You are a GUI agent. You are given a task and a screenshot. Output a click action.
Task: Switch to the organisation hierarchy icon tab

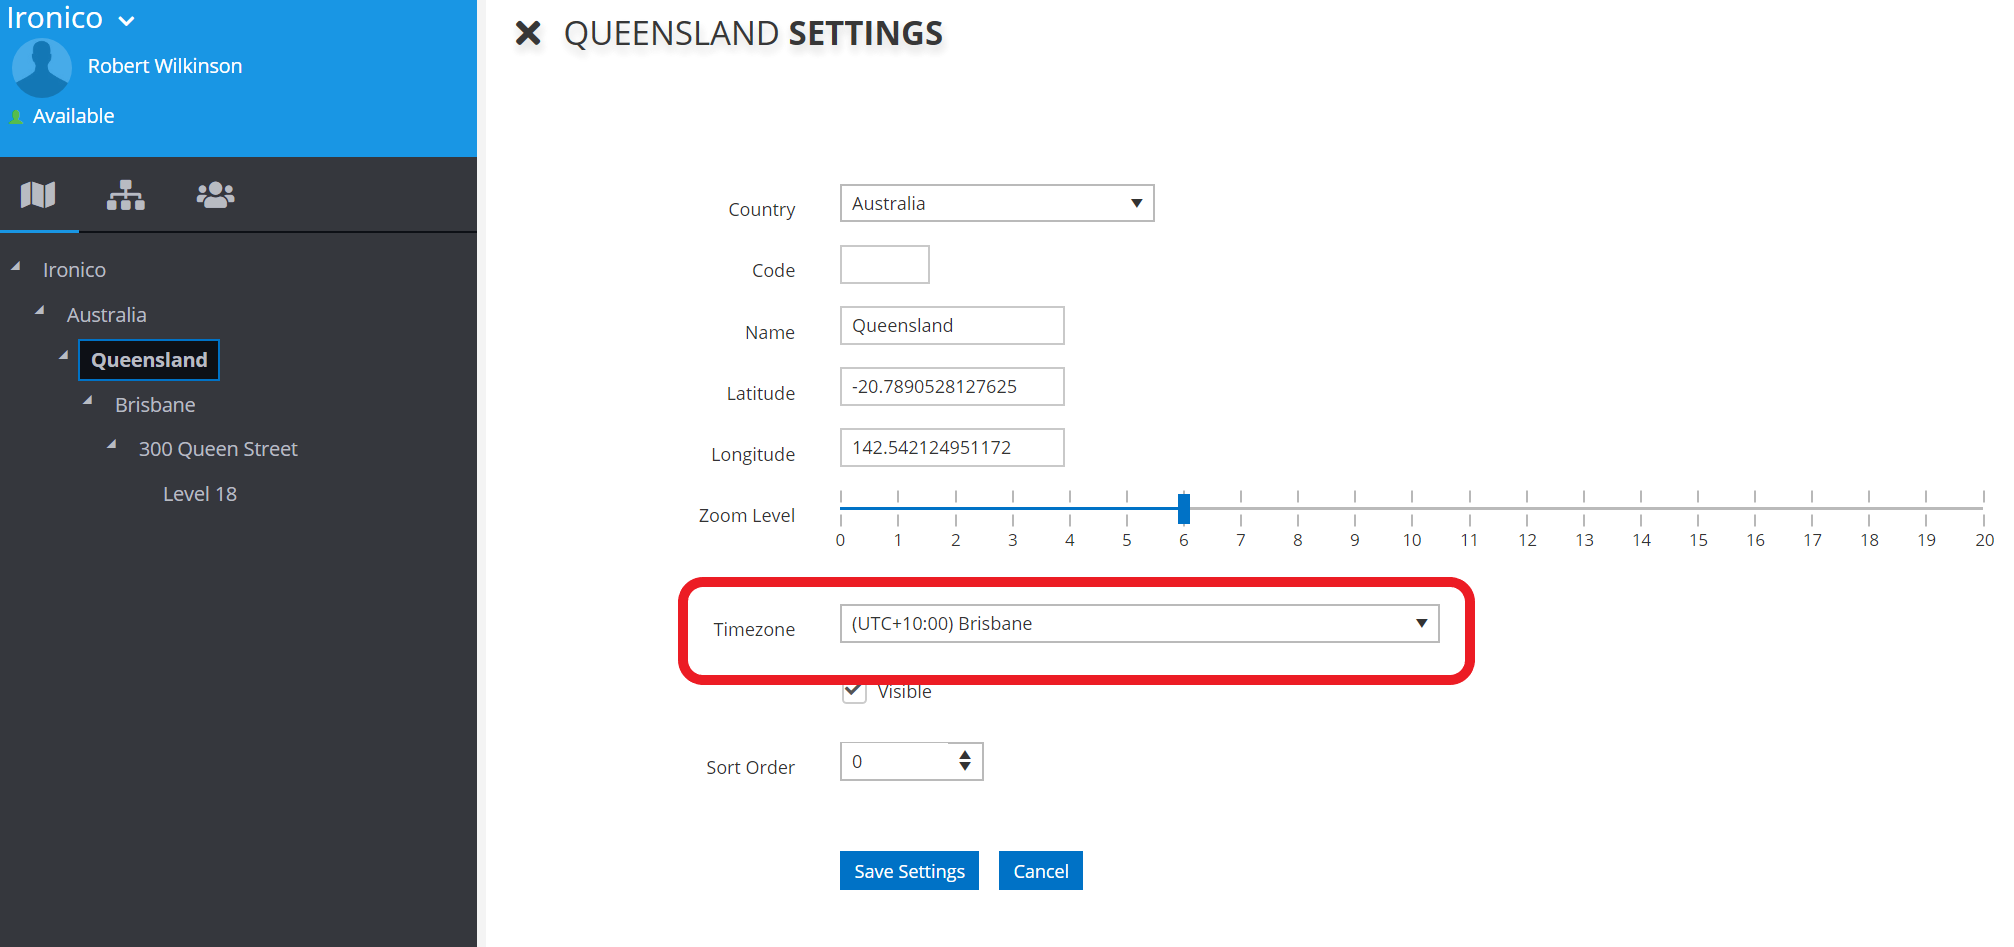coord(126,195)
